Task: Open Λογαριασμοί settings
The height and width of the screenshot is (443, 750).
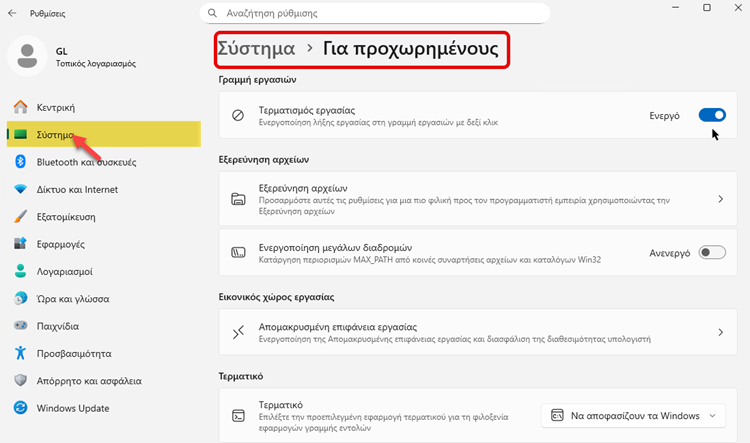Action: (104, 271)
